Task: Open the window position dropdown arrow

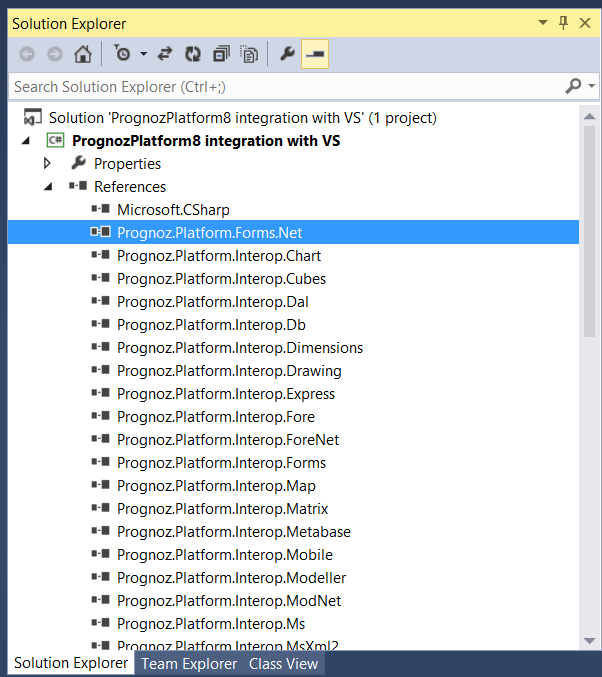Action: click(x=543, y=22)
